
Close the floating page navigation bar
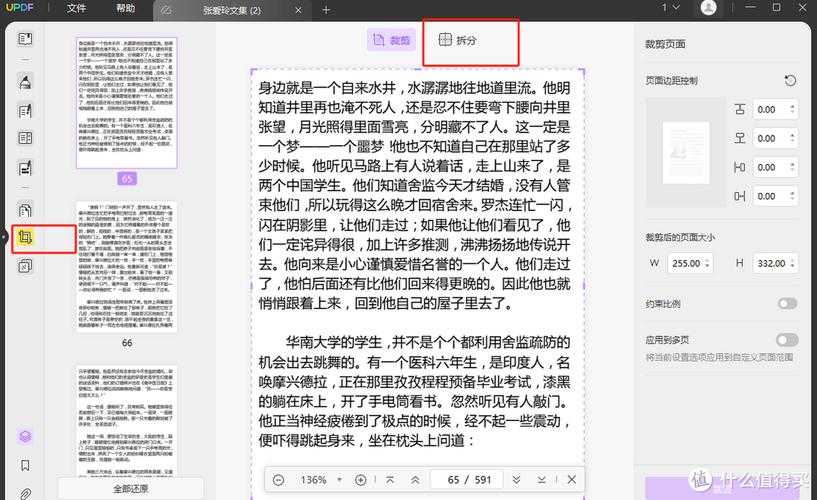(572, 480)
